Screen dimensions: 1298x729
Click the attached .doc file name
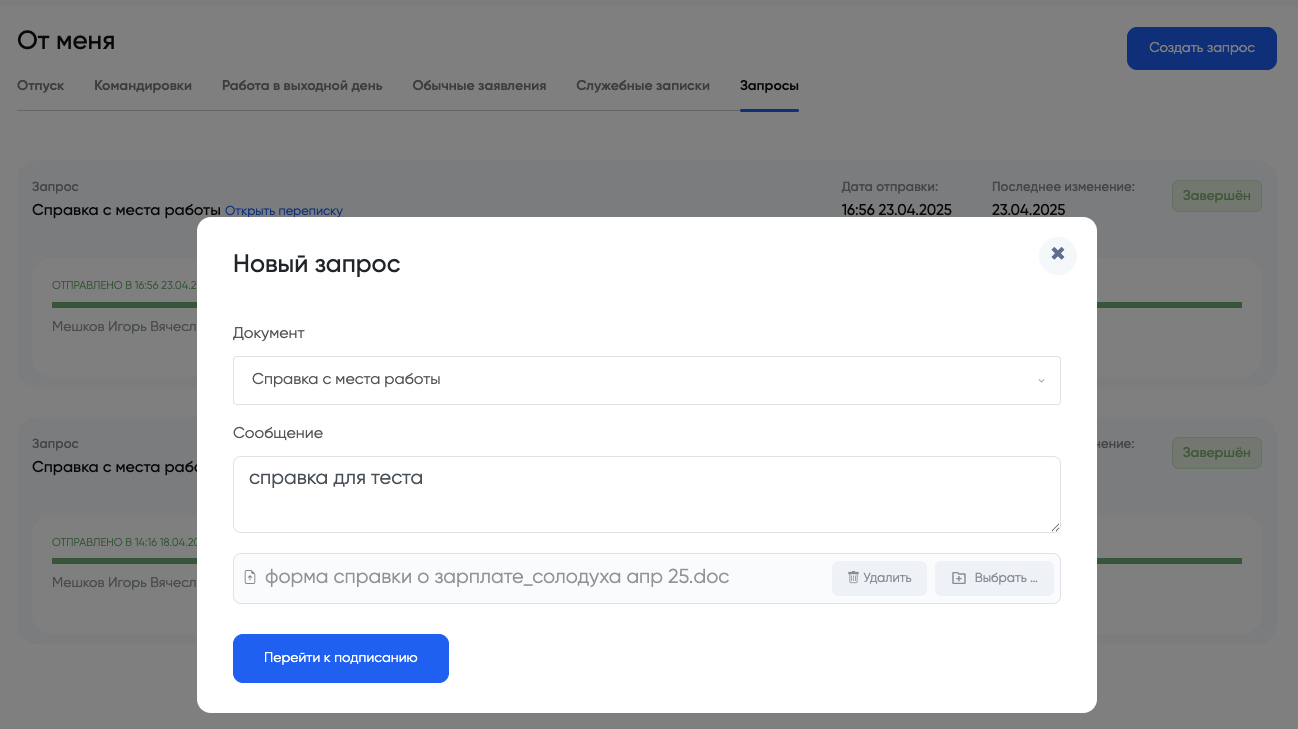pos(497,578)
